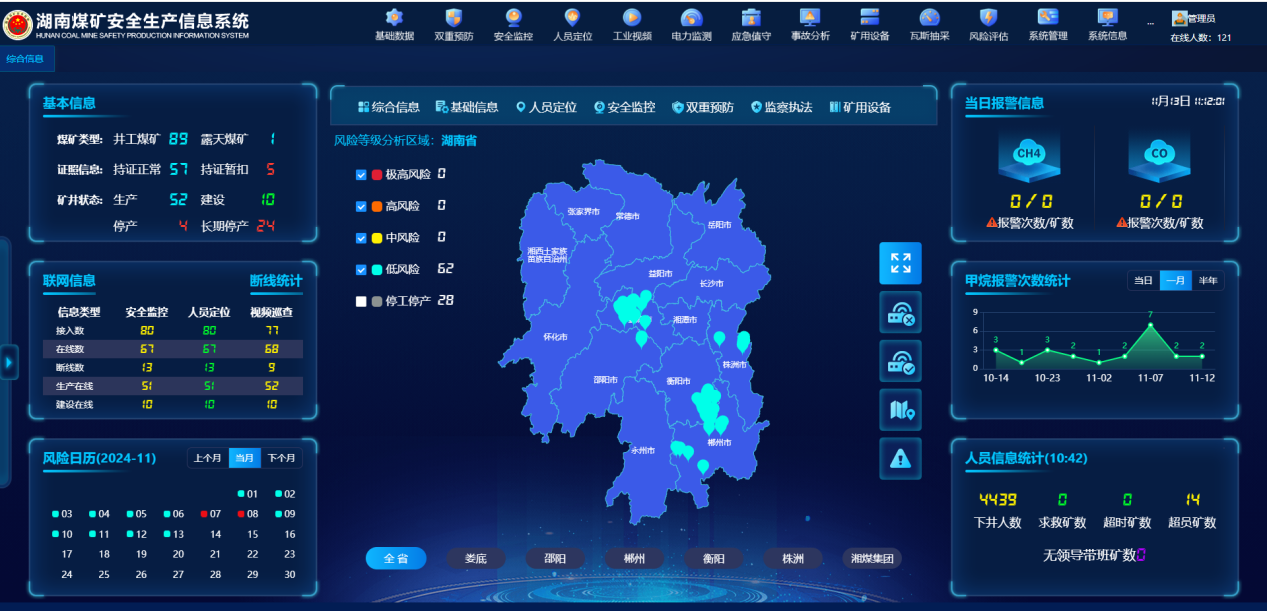
Task: Select the 半年 methane chart range tab
Action: coord(1208,281)
